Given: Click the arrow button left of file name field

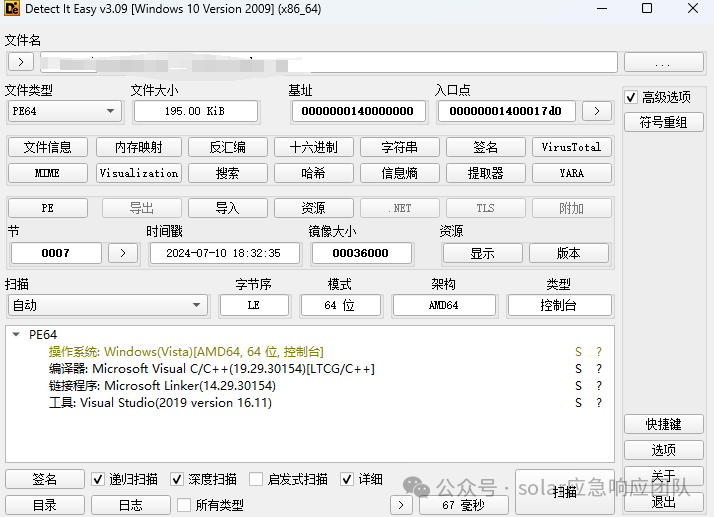Looking at the screenshot, I should [20, 62].
